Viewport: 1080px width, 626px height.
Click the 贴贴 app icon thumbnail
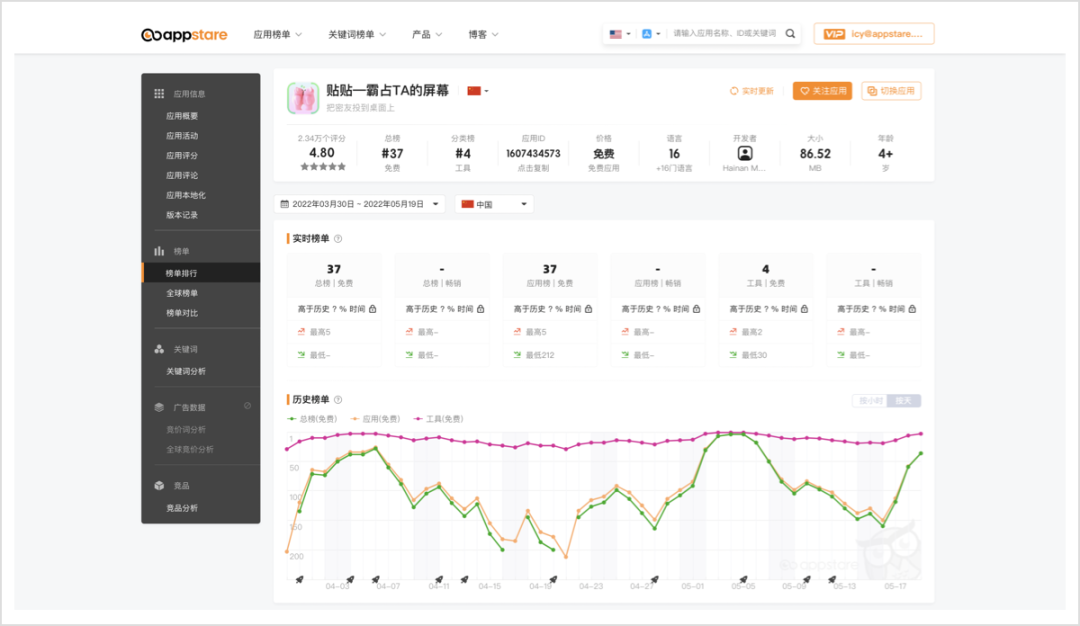tap(303, 98)
